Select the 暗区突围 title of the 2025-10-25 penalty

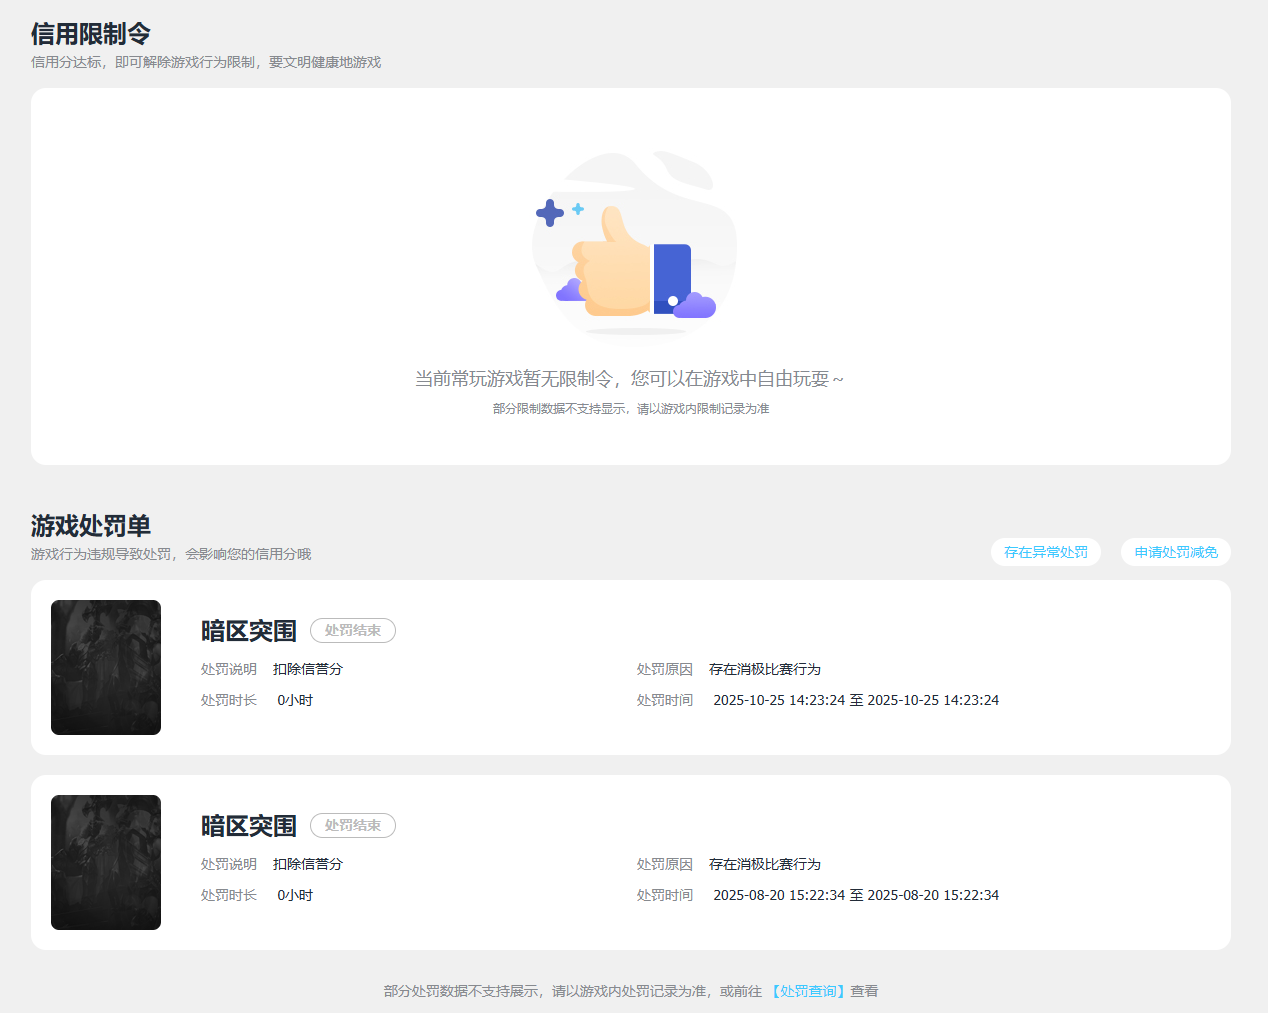point(249,631)
